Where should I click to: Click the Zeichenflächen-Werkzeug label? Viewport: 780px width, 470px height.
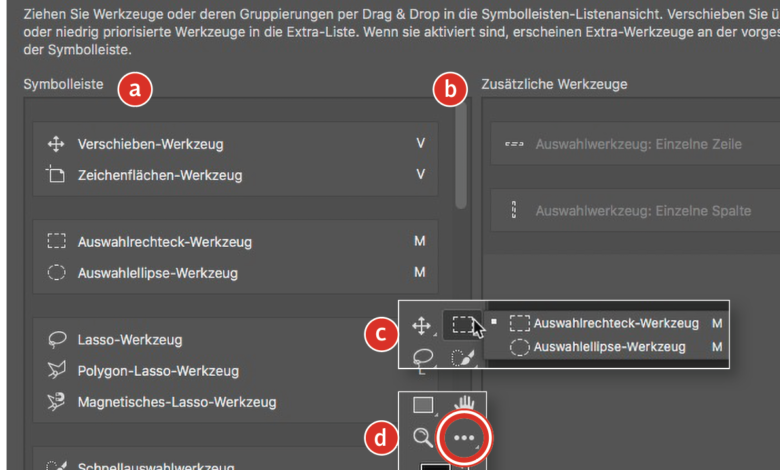160,175
